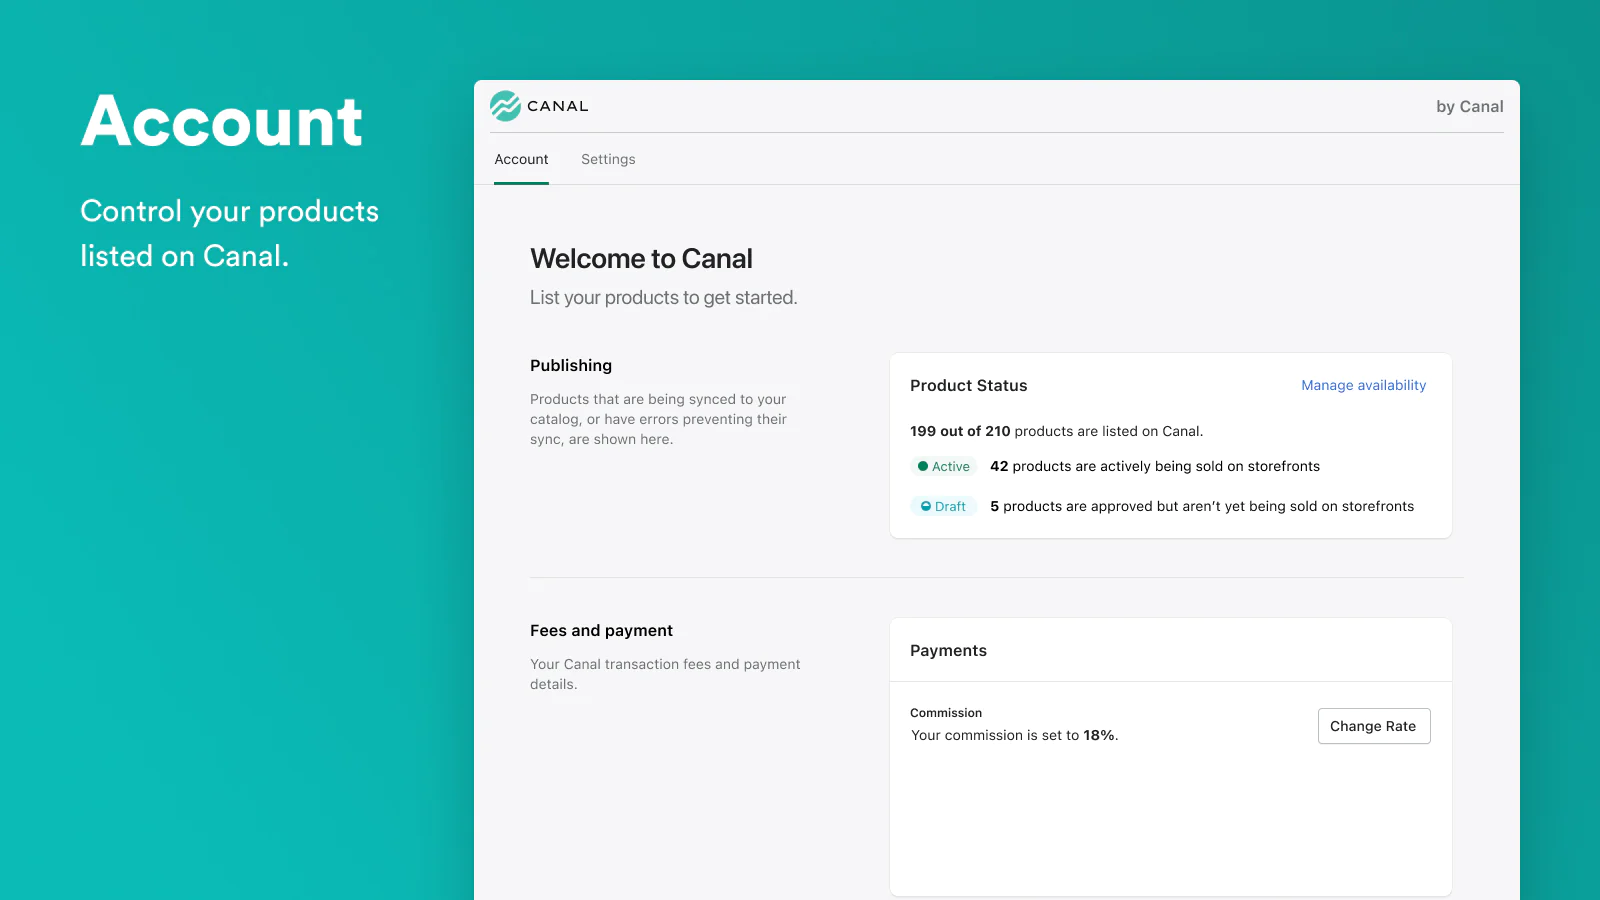Open the Manage availability link

point(1363,385)
